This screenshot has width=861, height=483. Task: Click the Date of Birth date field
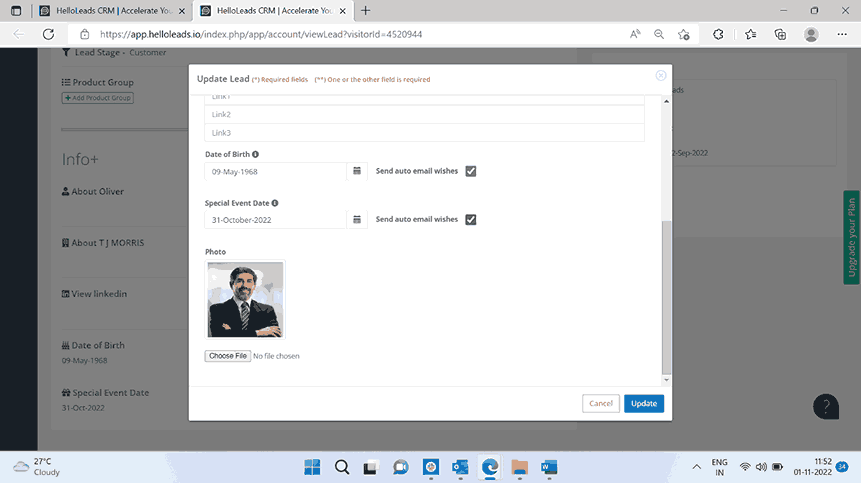click(276, 172)
